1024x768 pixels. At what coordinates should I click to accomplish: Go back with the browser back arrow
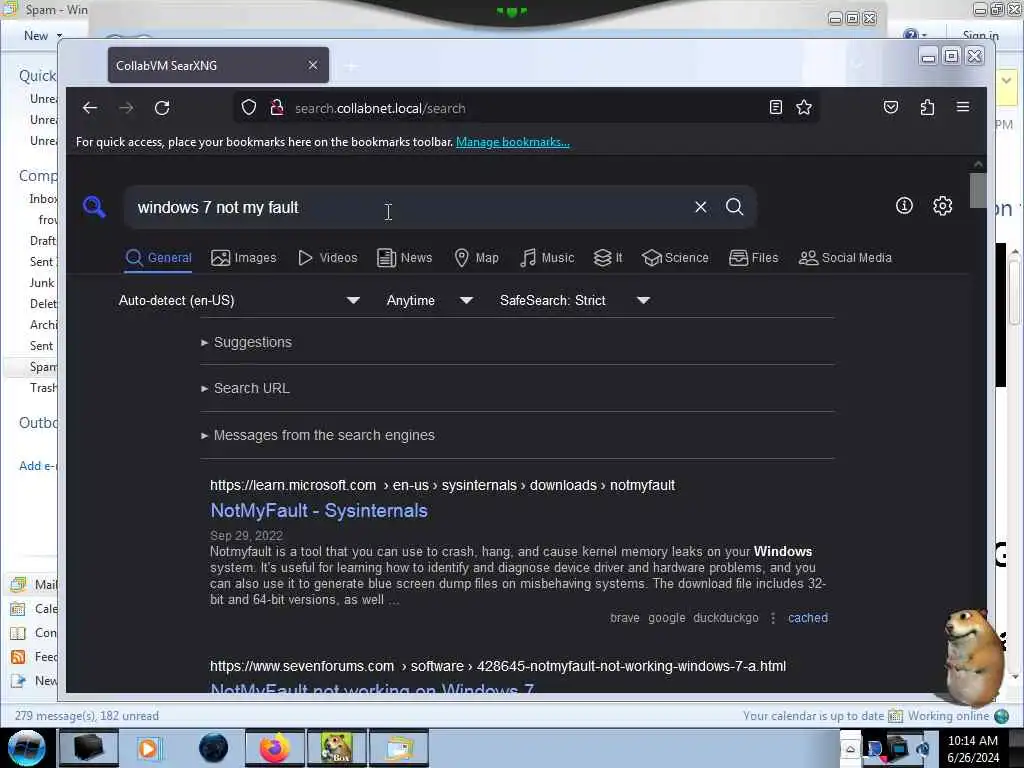[90, 108]
